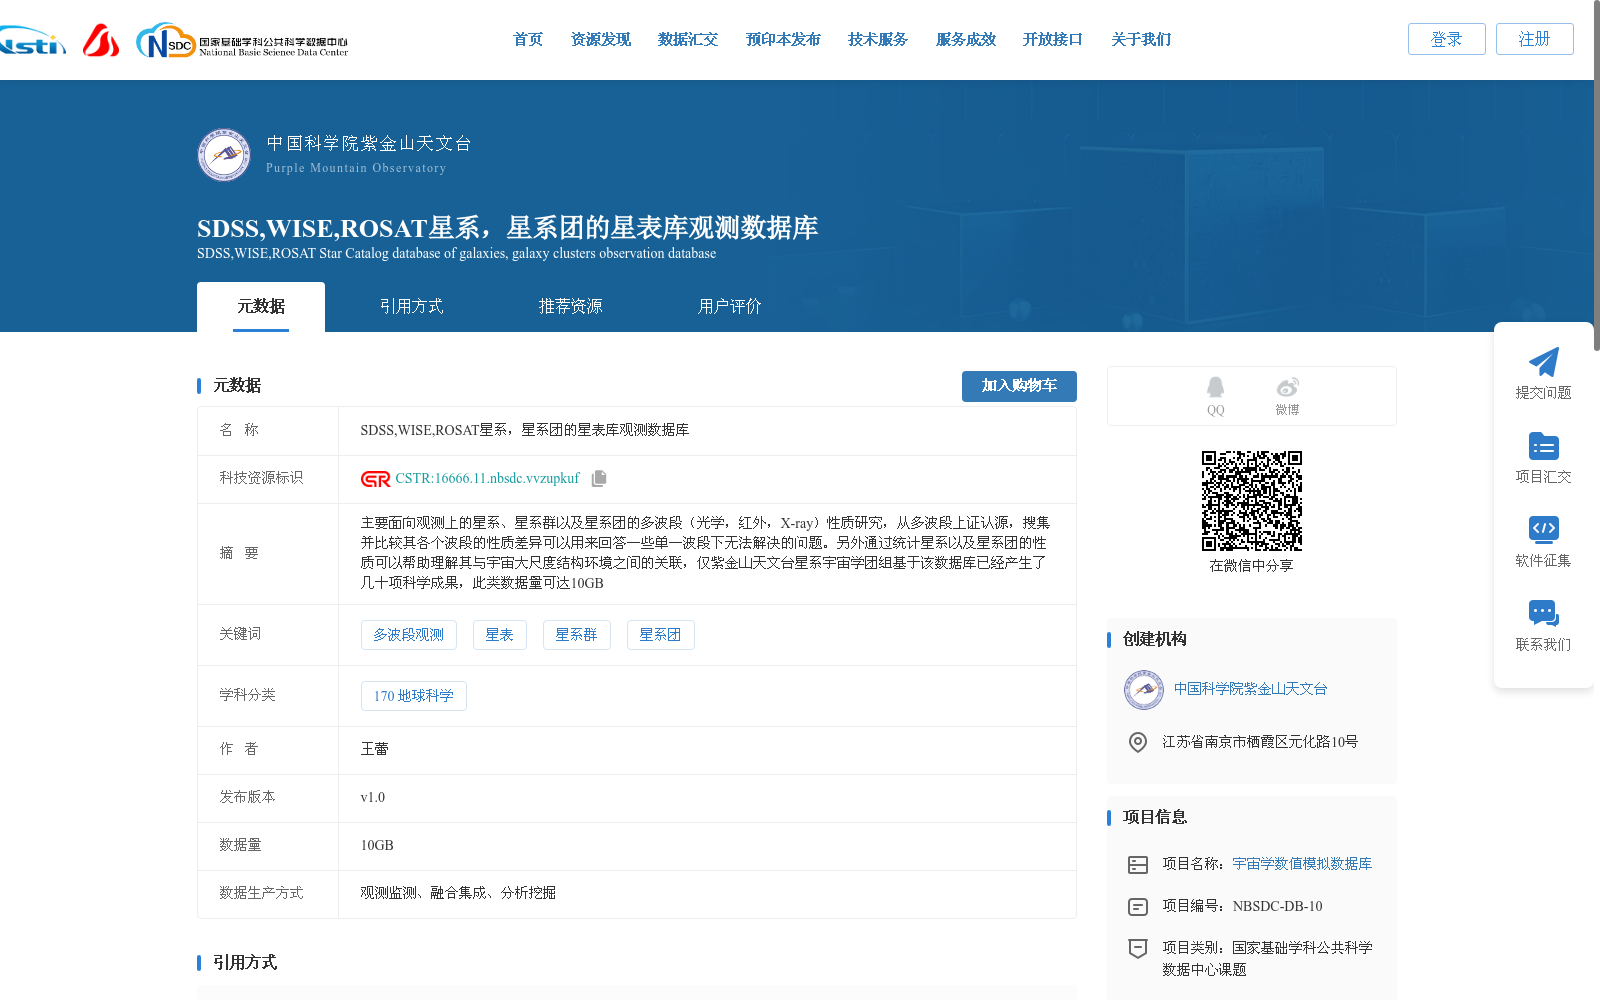Click Purple Mountain Observatory emblem in banner

click(224, 154)
